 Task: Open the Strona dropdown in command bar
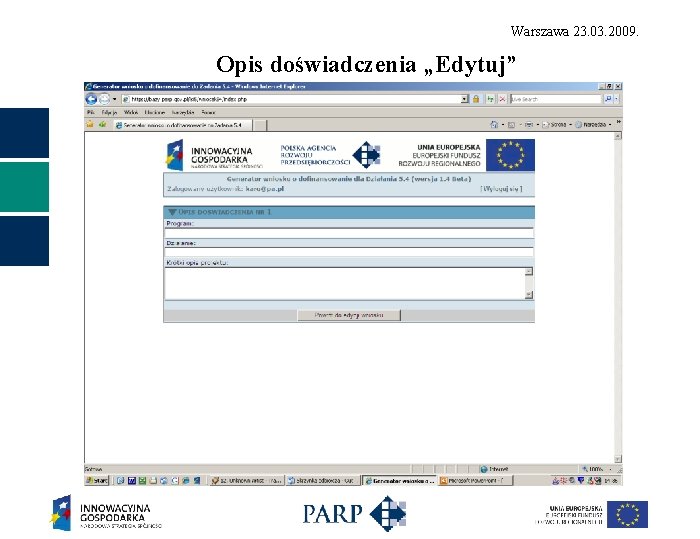tap(558, 125)
